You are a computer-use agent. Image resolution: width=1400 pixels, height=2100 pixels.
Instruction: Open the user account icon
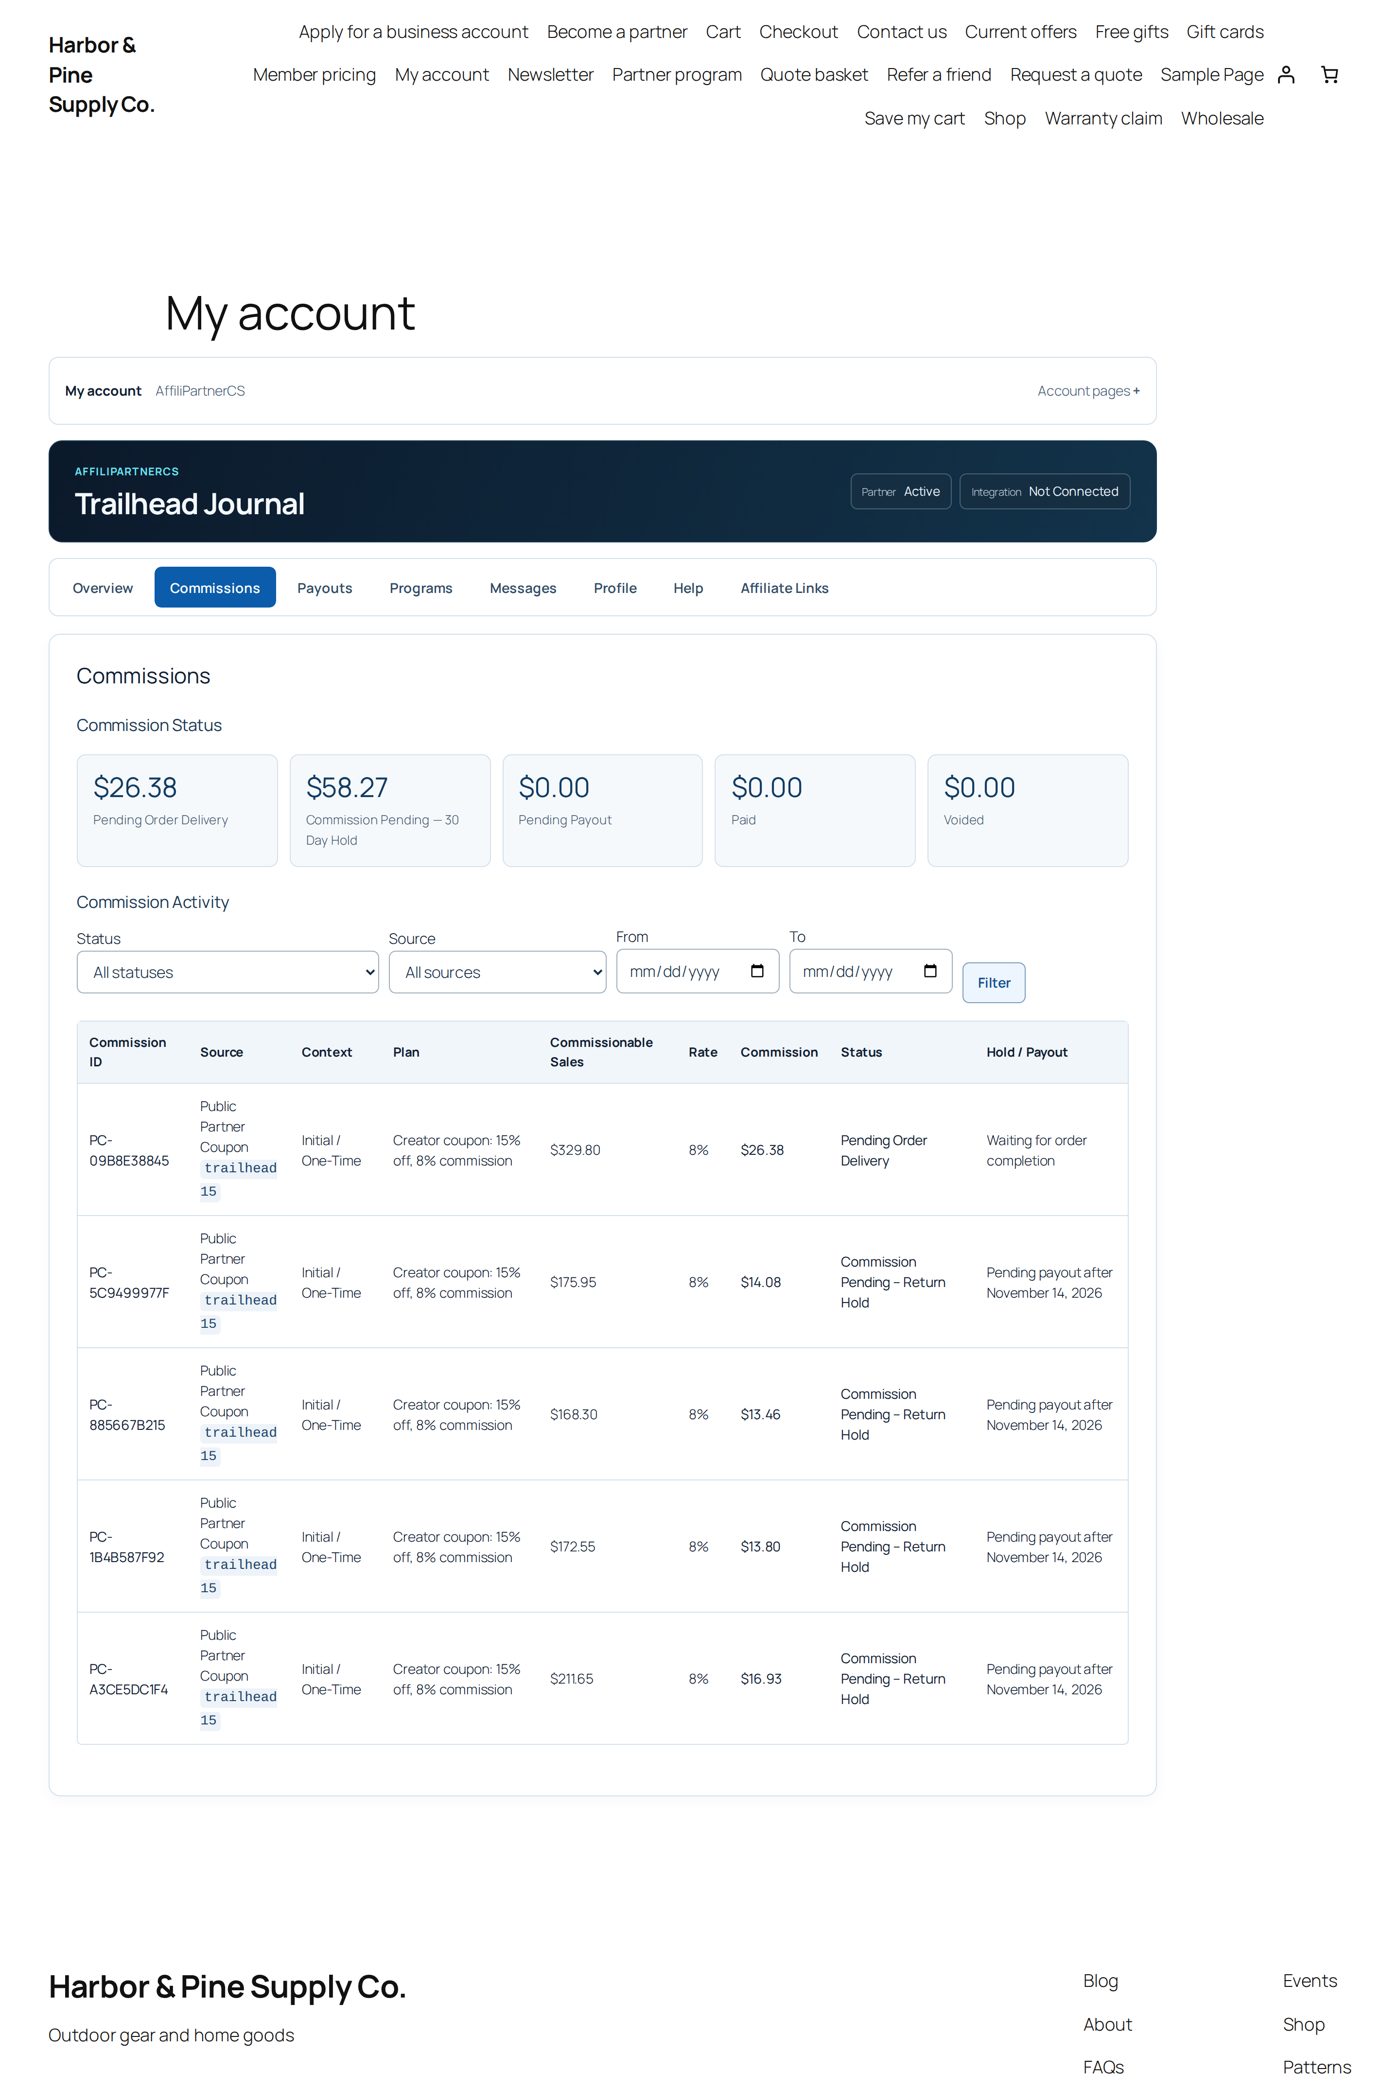[1286, 75]
